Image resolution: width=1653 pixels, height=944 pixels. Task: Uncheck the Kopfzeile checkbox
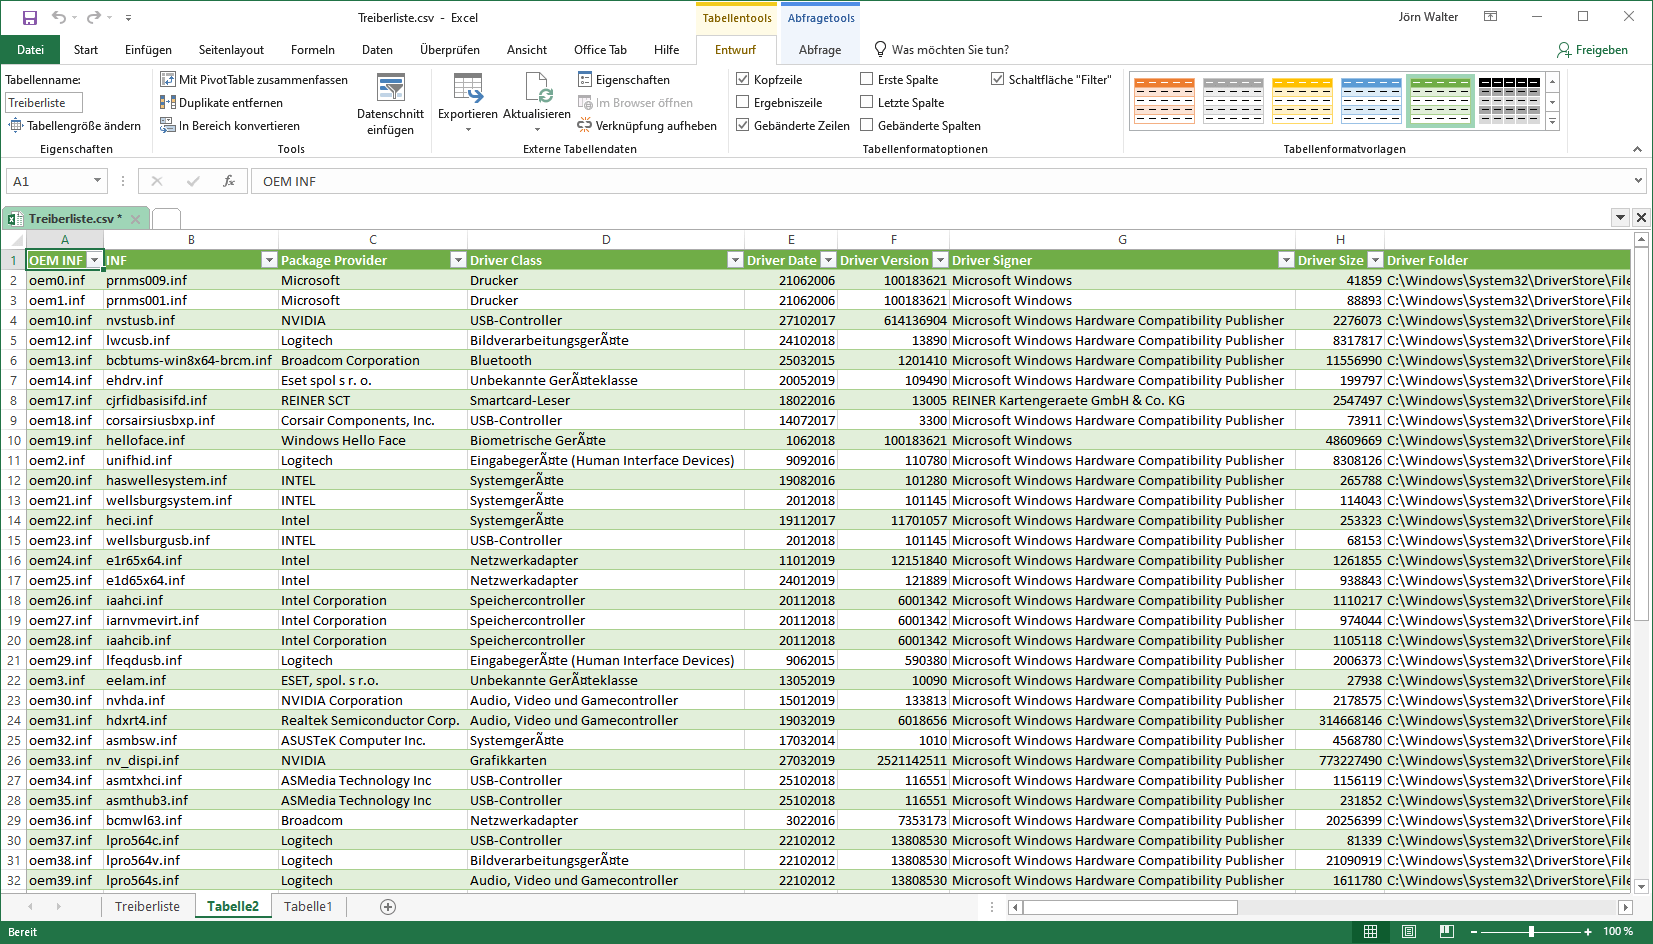pyautogui.click(x=743, y=79)
